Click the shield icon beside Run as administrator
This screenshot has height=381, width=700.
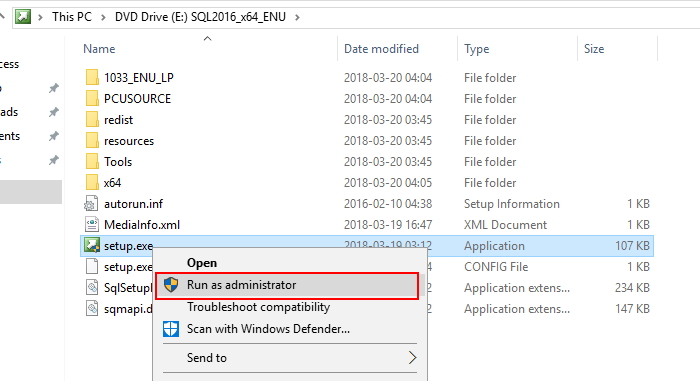[x=171, y=285]
